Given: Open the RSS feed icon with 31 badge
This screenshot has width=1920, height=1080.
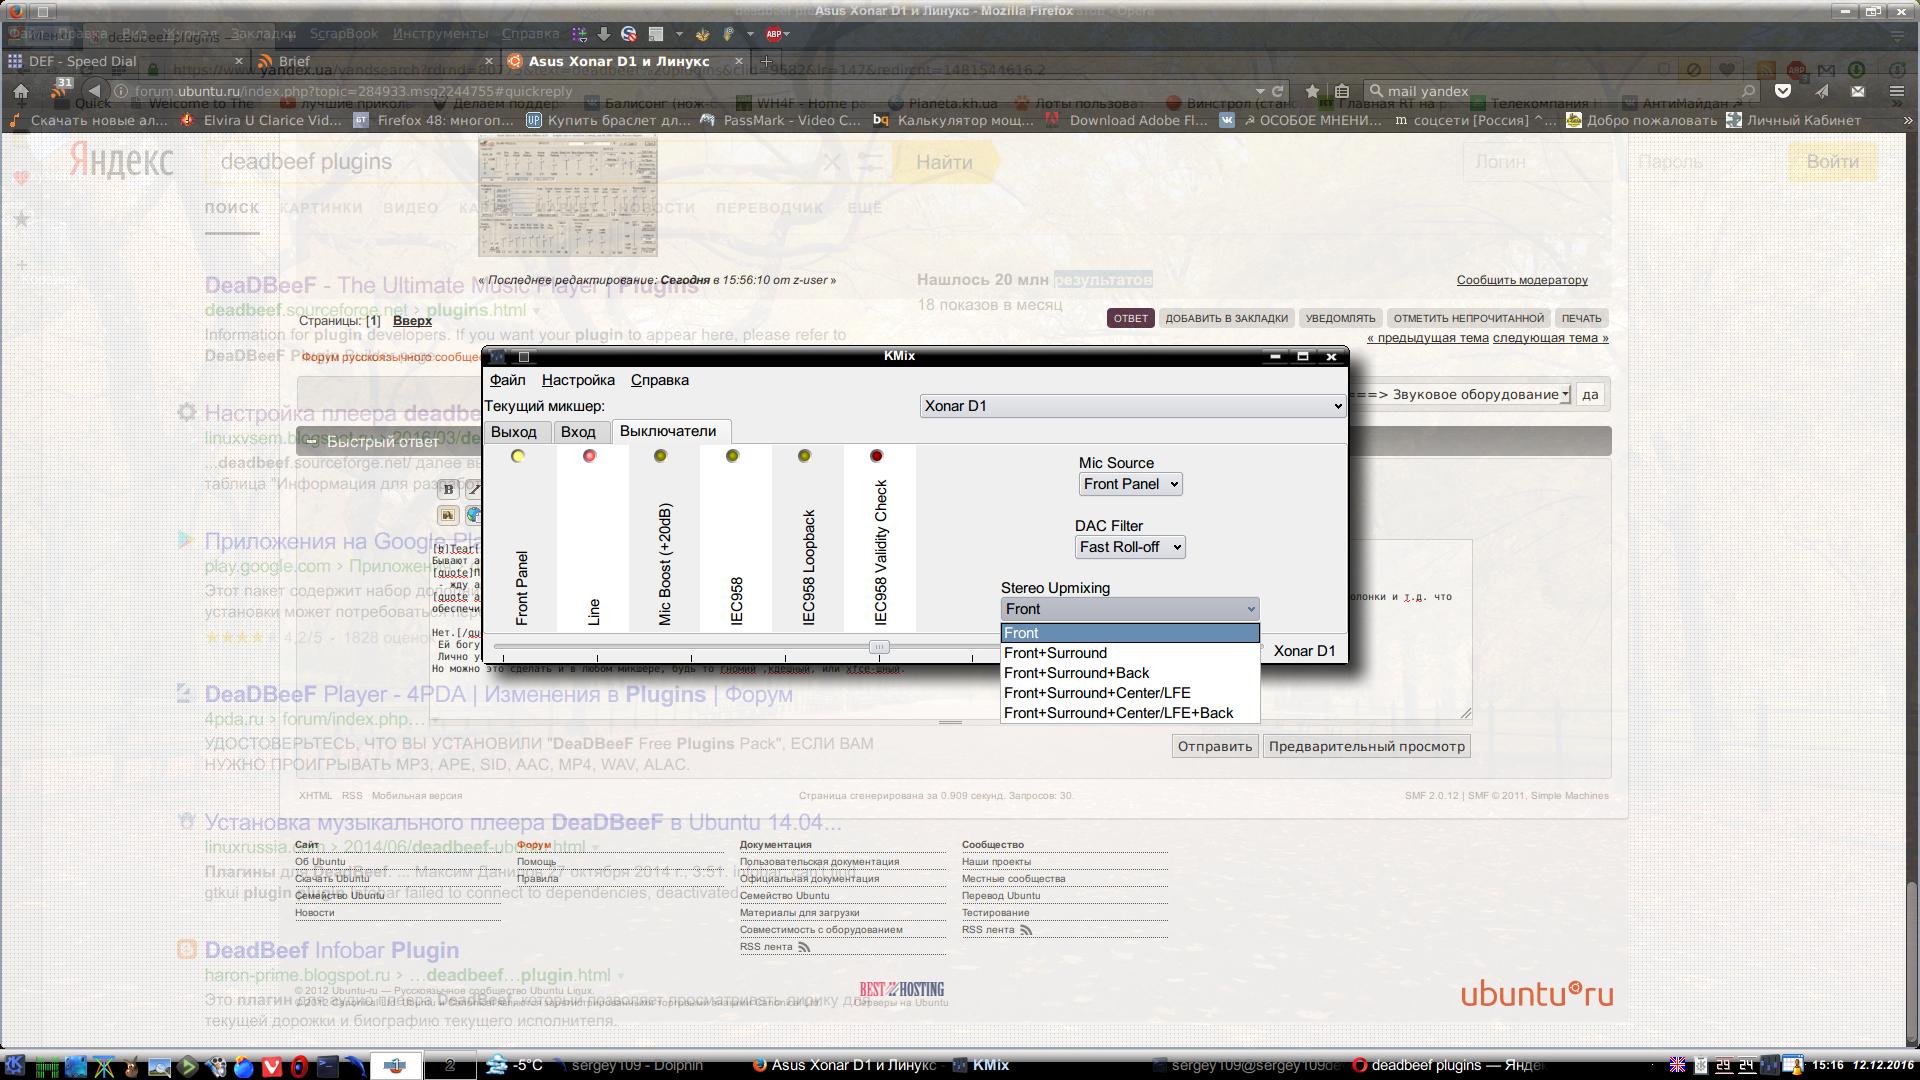Looking at the screenshot, I should [60, 89].
